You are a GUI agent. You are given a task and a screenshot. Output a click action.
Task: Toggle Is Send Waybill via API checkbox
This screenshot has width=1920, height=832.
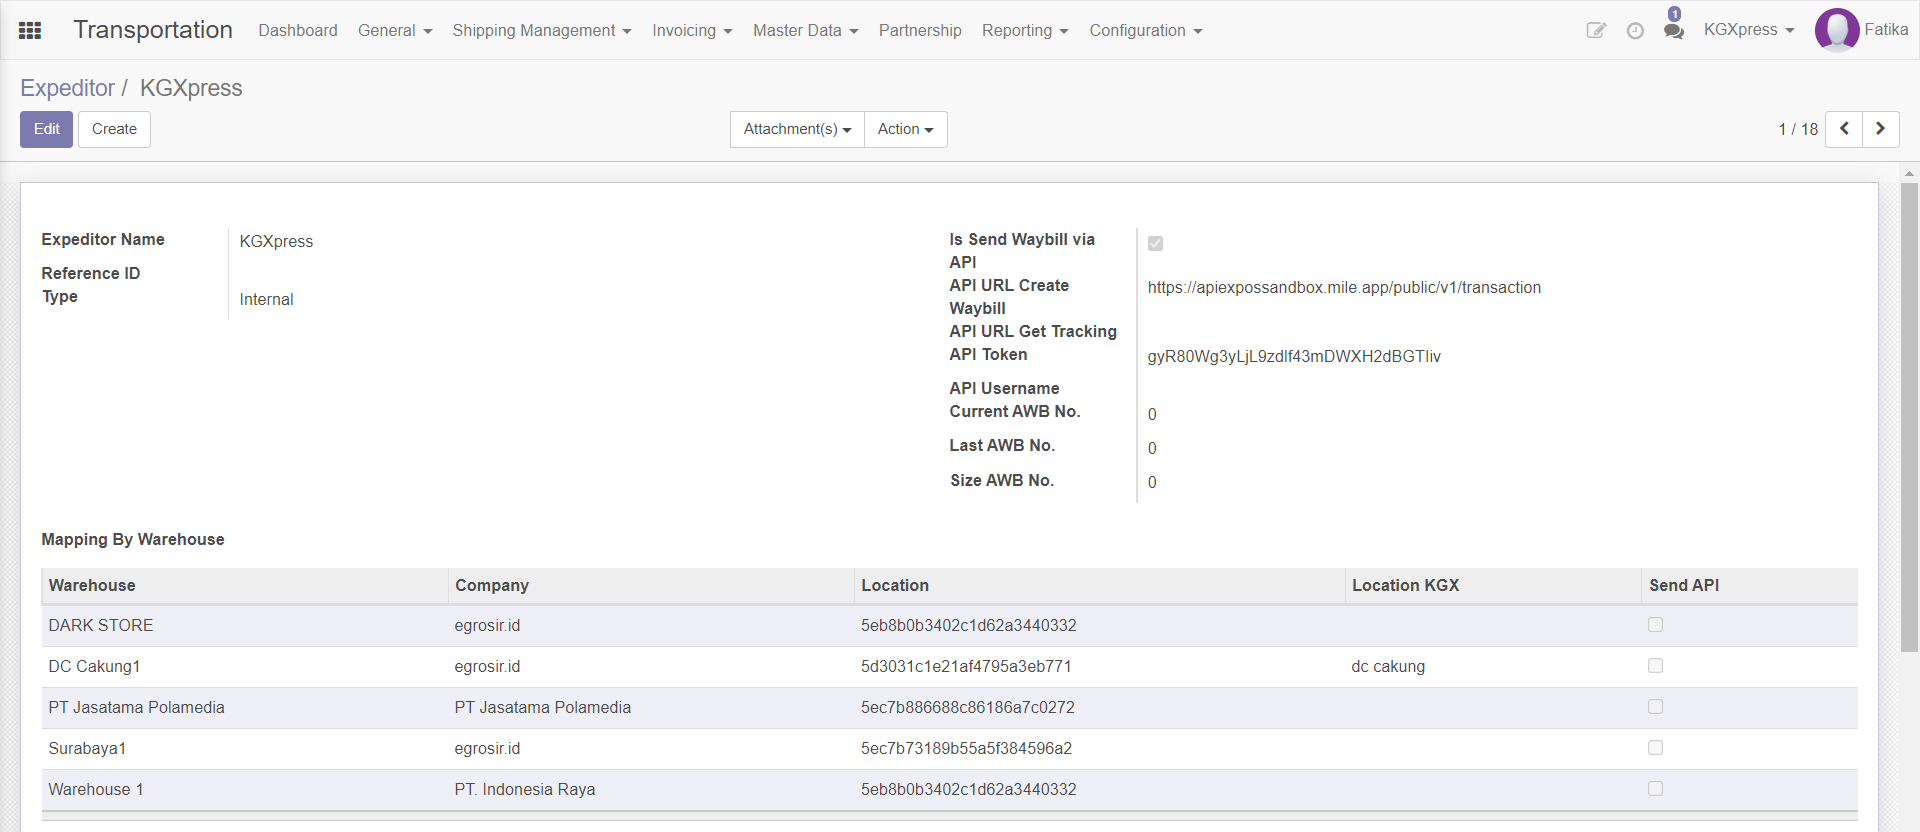tap(1155, 243)
